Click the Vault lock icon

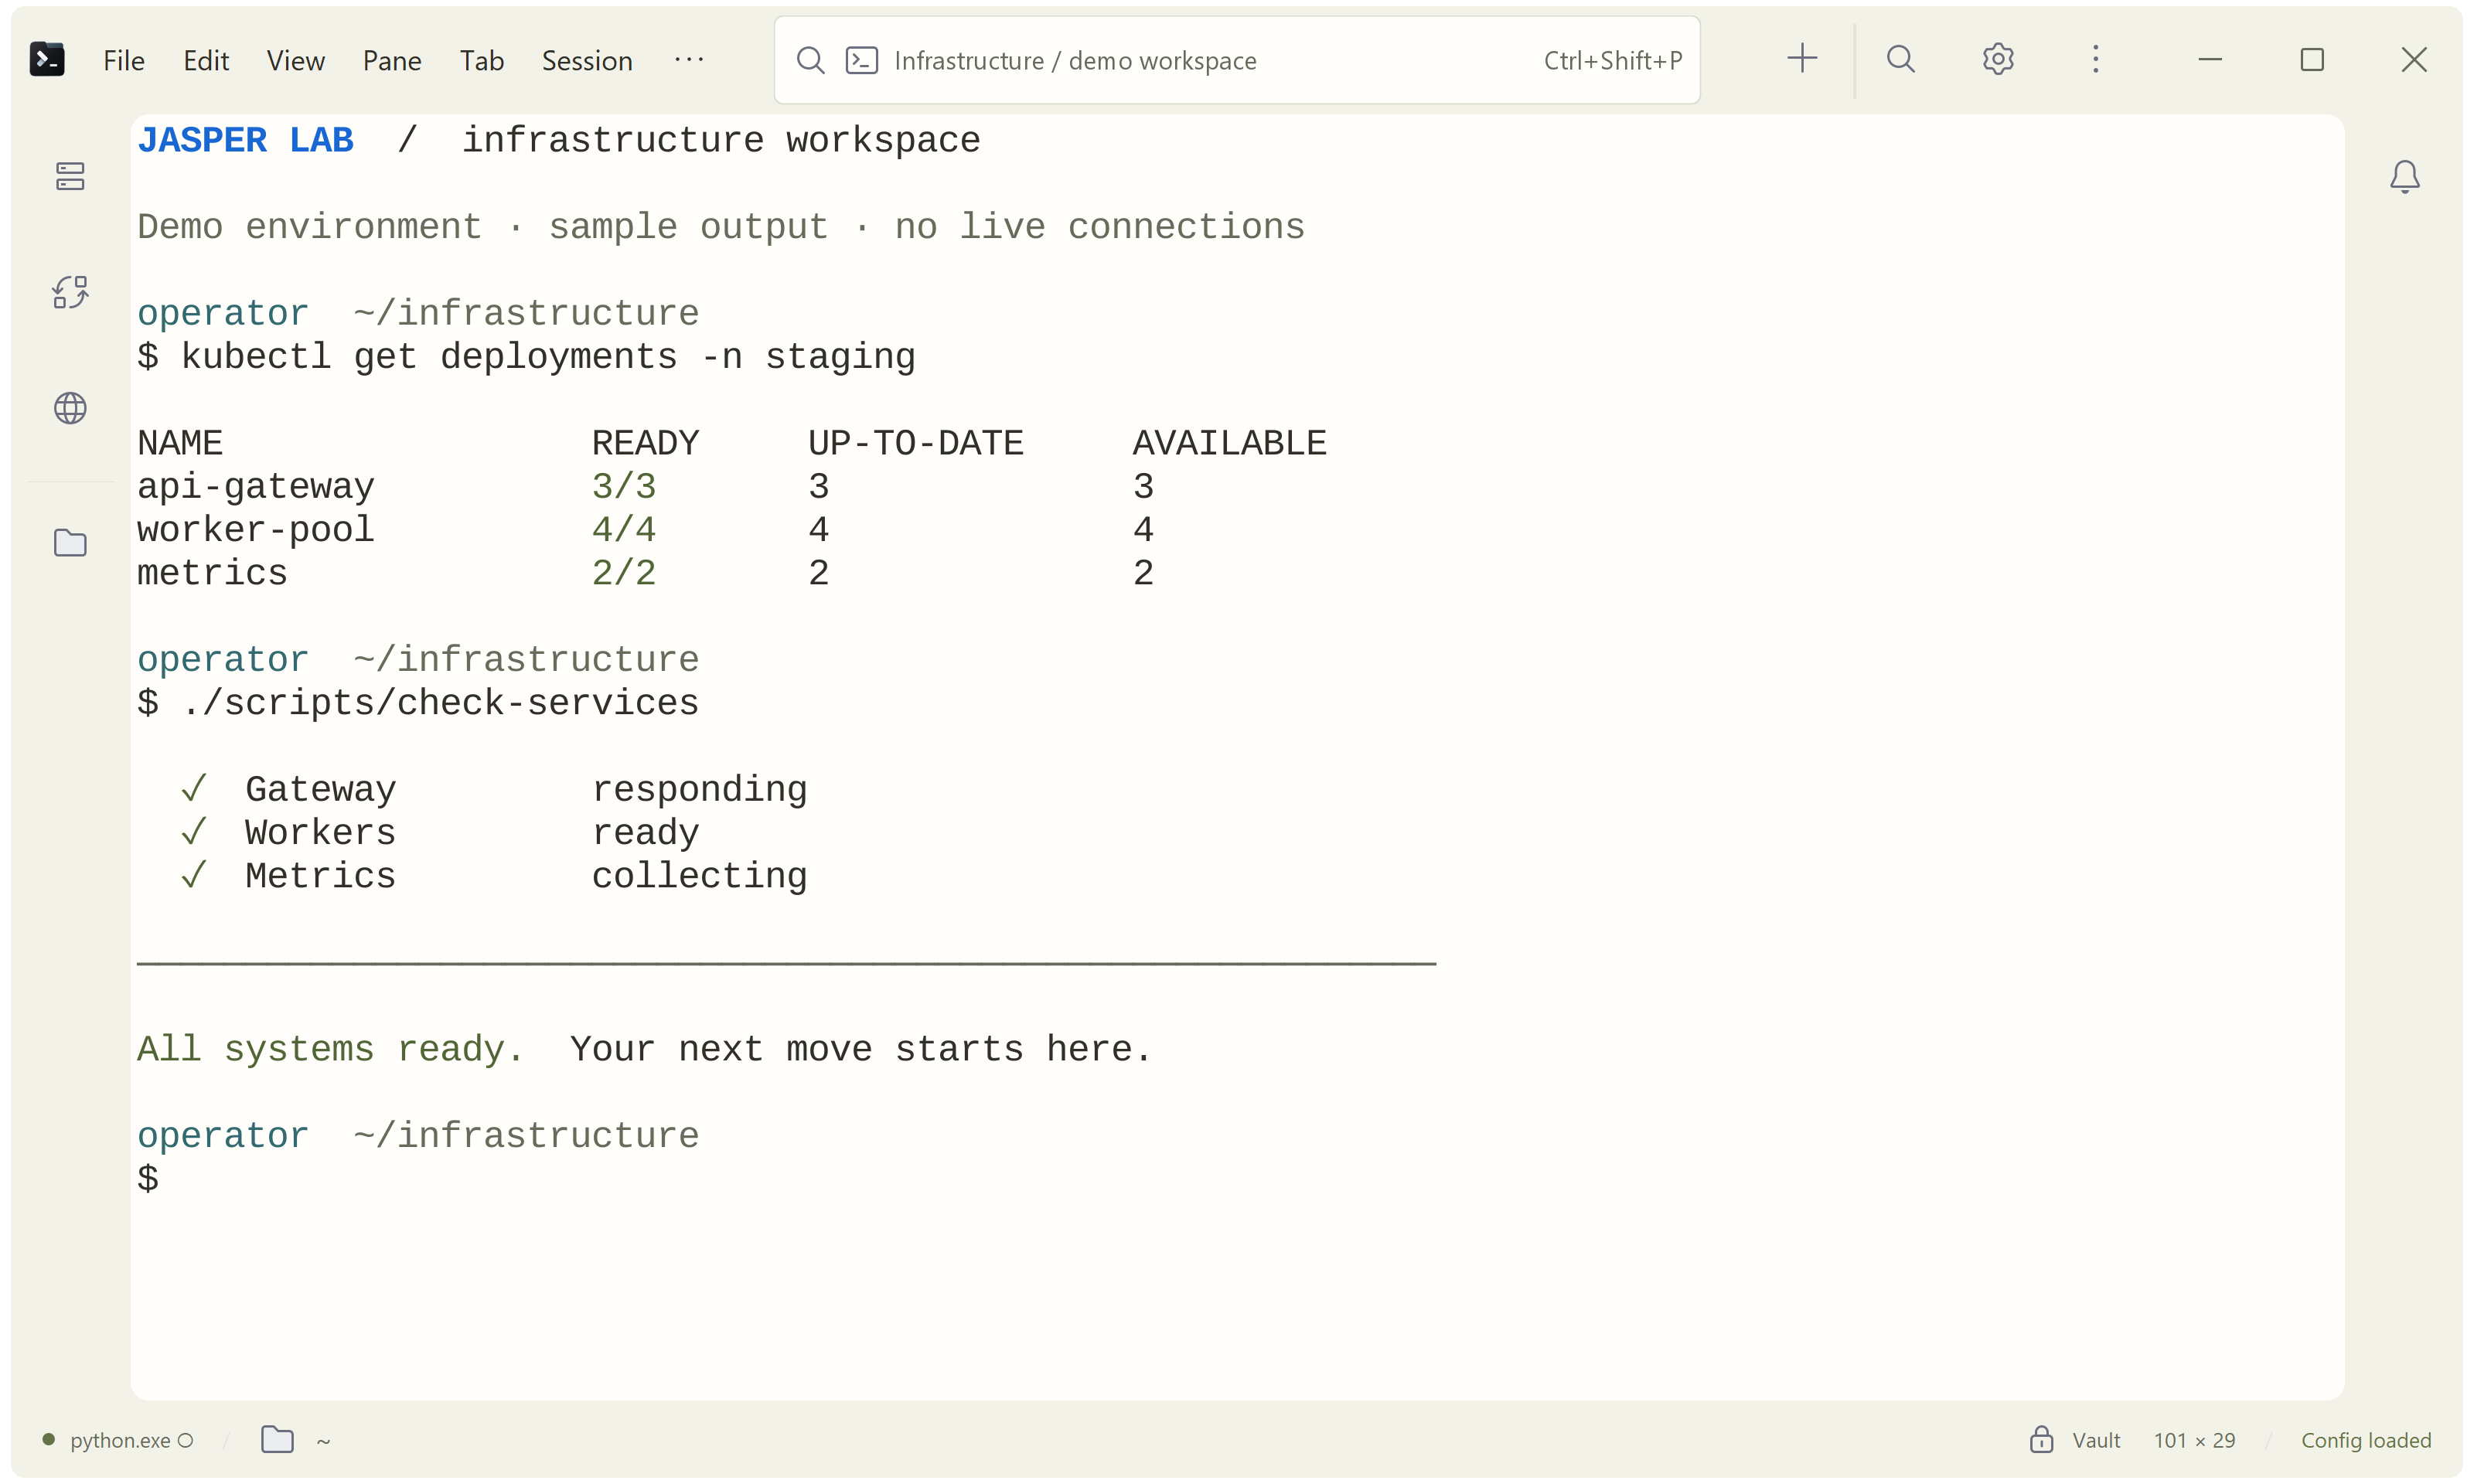point(2041,1439)
